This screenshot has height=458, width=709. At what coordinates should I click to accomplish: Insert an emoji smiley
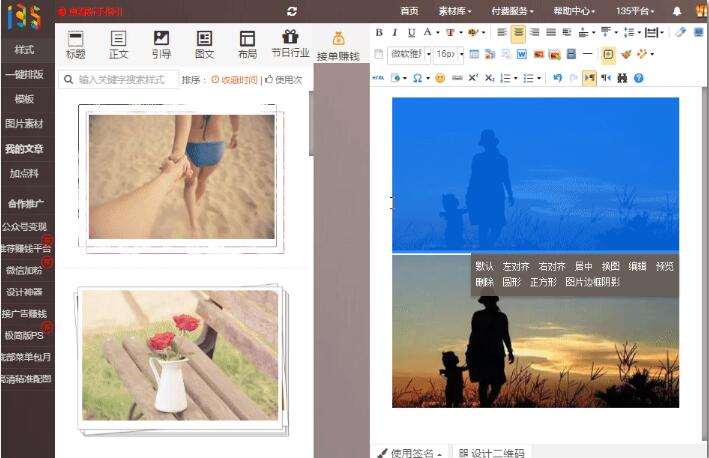coord(440,78)
